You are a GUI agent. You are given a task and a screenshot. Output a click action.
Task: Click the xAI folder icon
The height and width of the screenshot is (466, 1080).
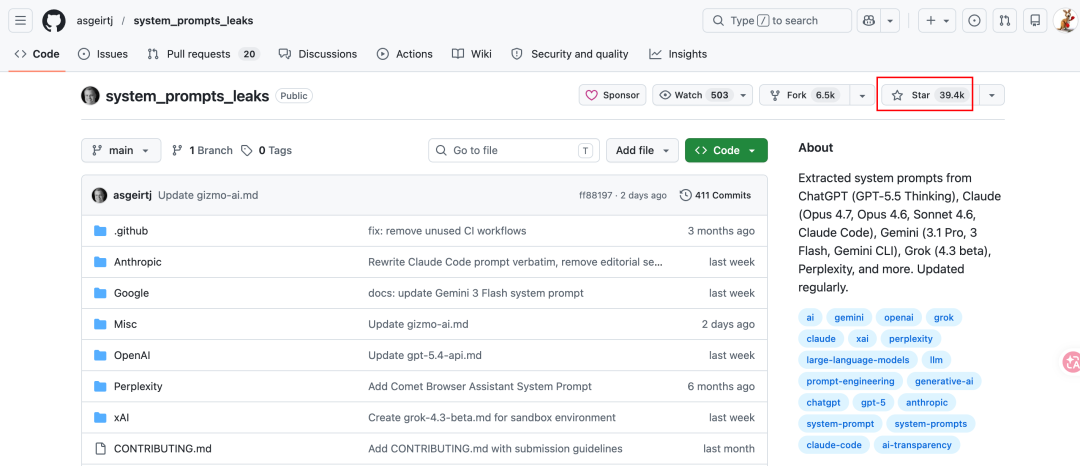point(101,417)
